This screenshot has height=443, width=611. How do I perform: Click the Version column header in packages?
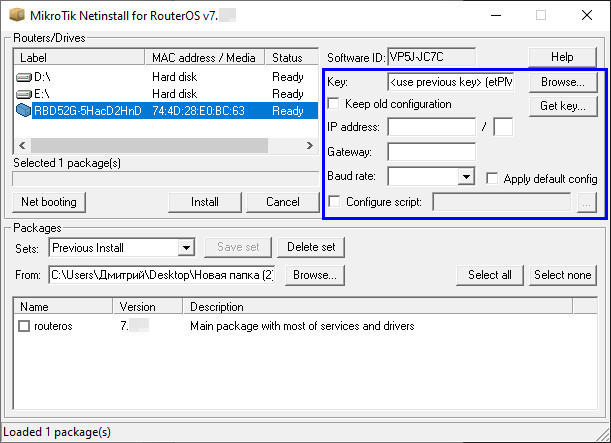tap(148, 307)
